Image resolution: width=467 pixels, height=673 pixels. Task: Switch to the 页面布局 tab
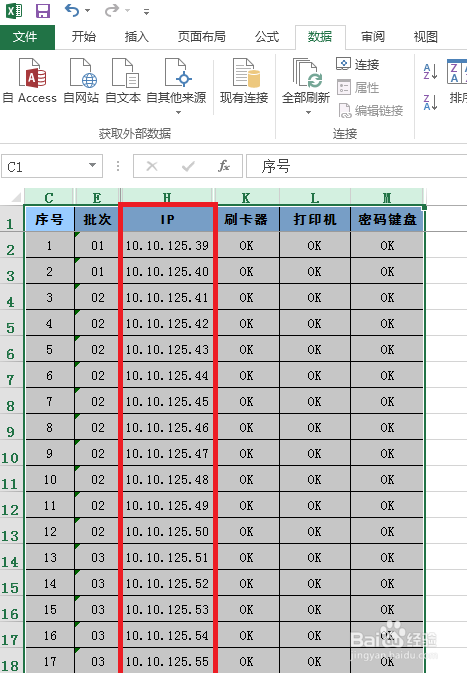(202, 37)
